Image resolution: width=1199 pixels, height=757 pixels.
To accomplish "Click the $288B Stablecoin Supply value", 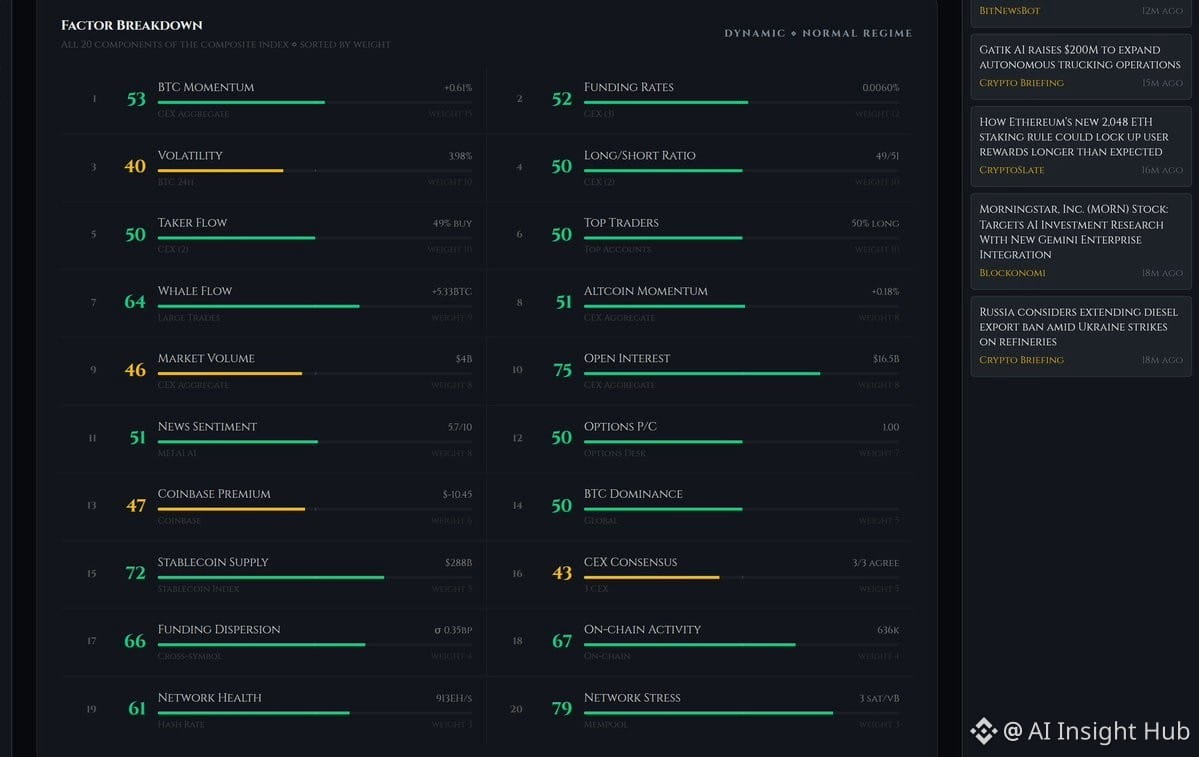I will [458, 563].
